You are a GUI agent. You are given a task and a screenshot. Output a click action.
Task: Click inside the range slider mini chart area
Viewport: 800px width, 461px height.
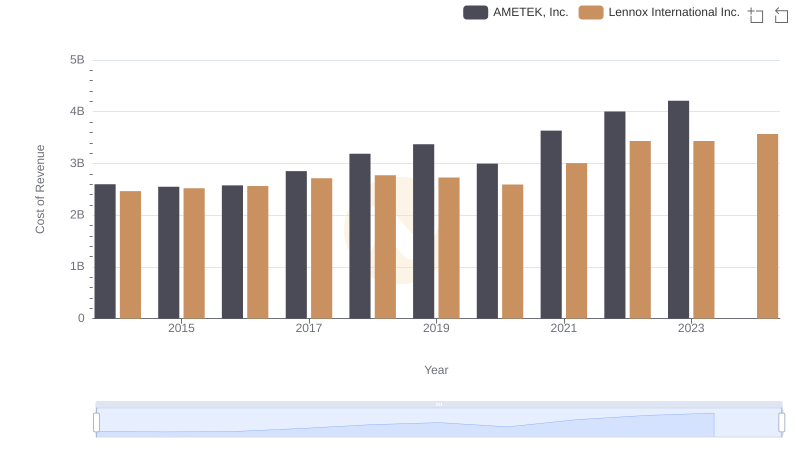pyautogui.click(x=400, y=423)
